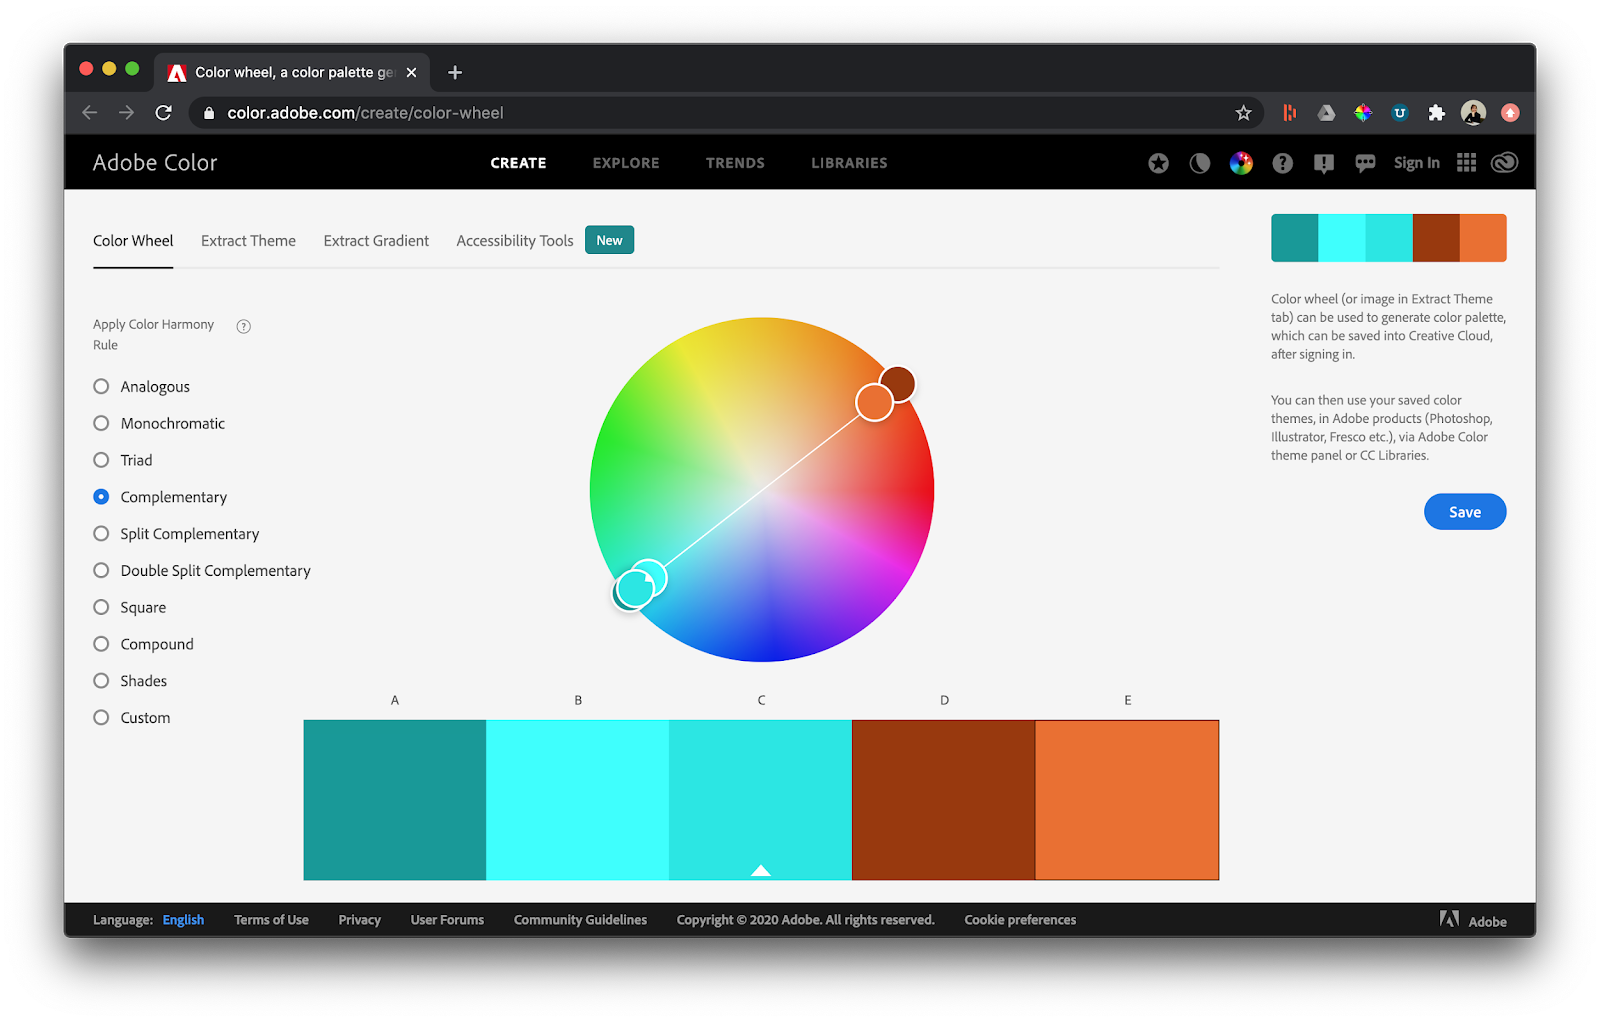Click the browser address bar URL
Image resolution: width=1600 pixels, height=1022 pixels.
pos(365,113)
